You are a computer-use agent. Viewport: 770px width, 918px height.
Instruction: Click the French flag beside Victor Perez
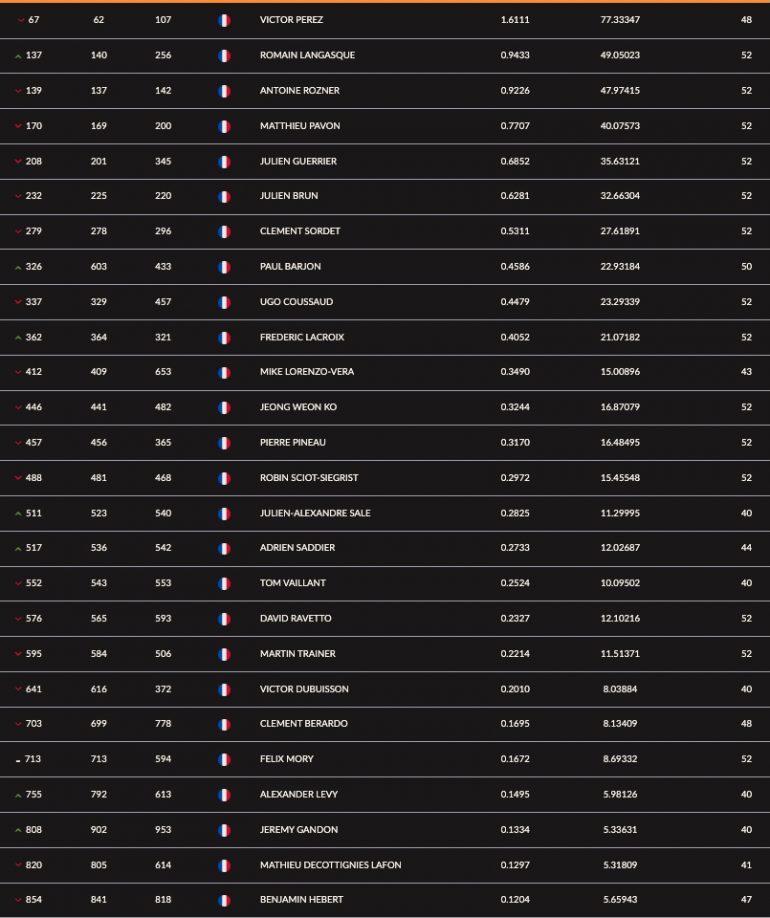click(x=224, y=20)
